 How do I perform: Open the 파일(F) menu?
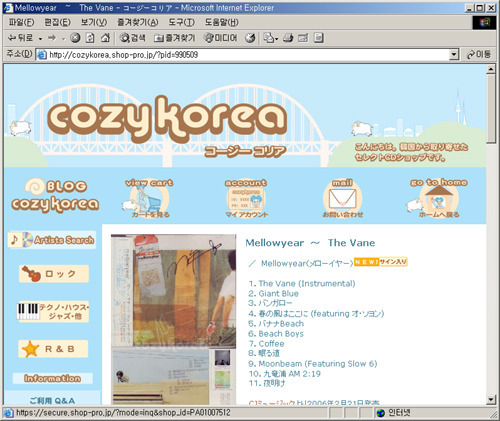(x=21, y=22)
